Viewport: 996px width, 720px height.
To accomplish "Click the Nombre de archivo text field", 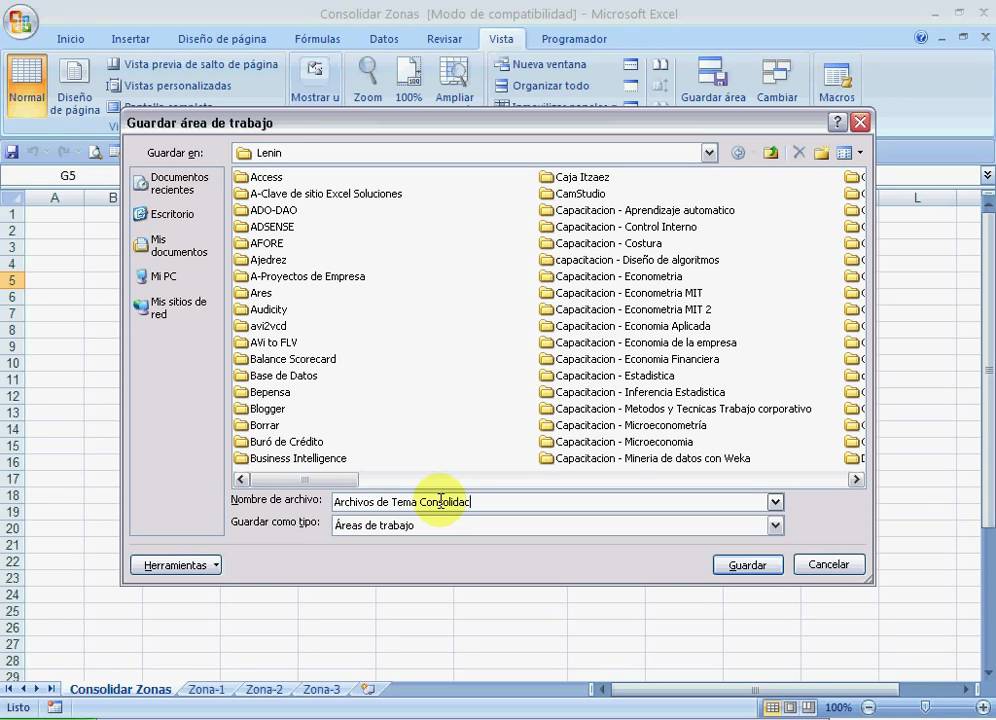I will pyautogui.click(x=550, y=502).
